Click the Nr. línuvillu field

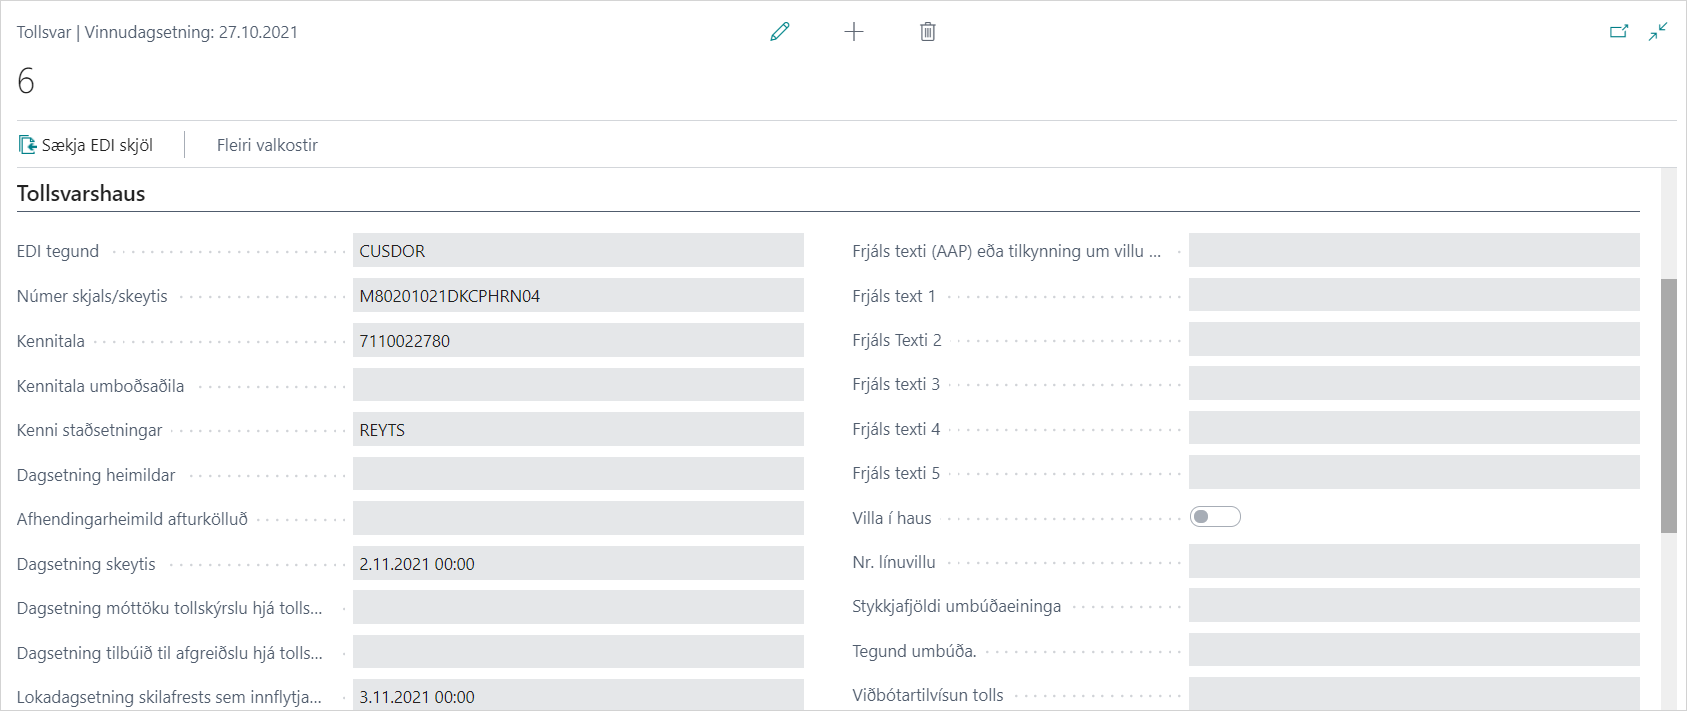click(x=1414, y=562)
